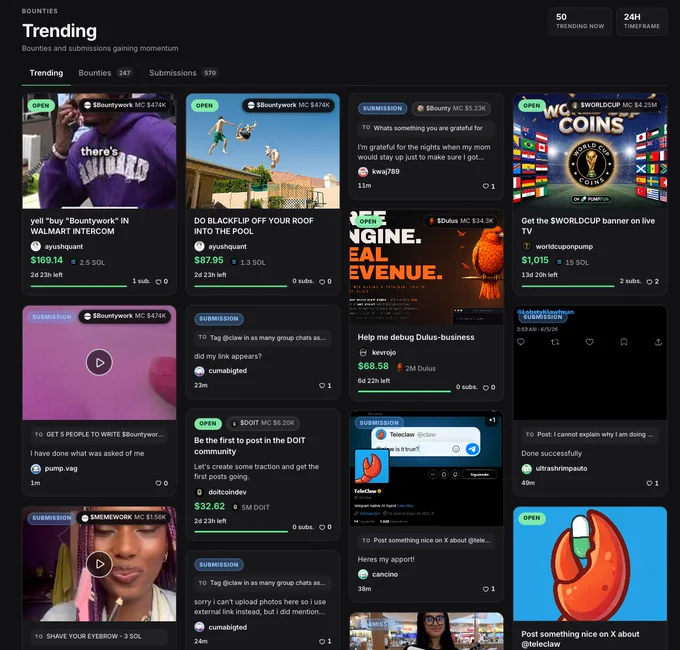Open 'Help me debug Dulus-business' title
Viewport: 680px width, 650px height.
[415, 337]
